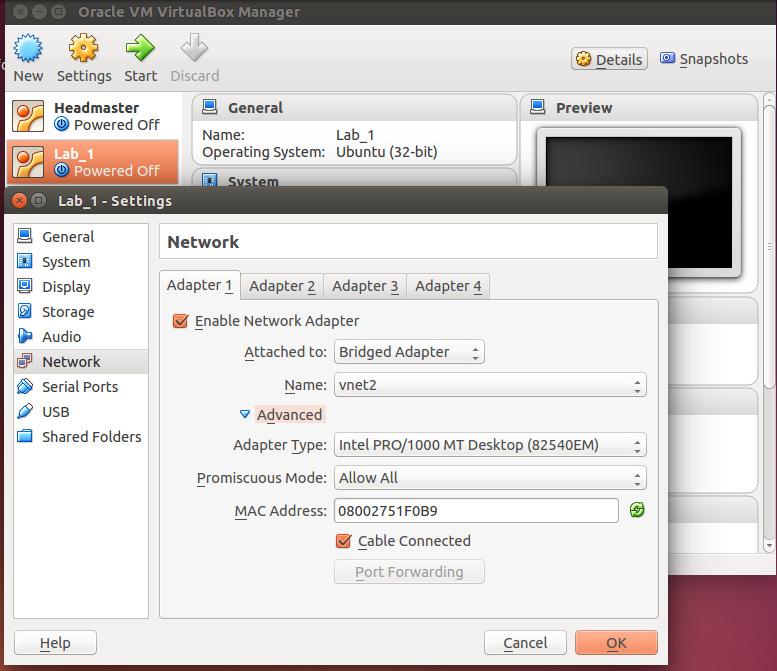Select the System settings category label

(x=66, y=262)
